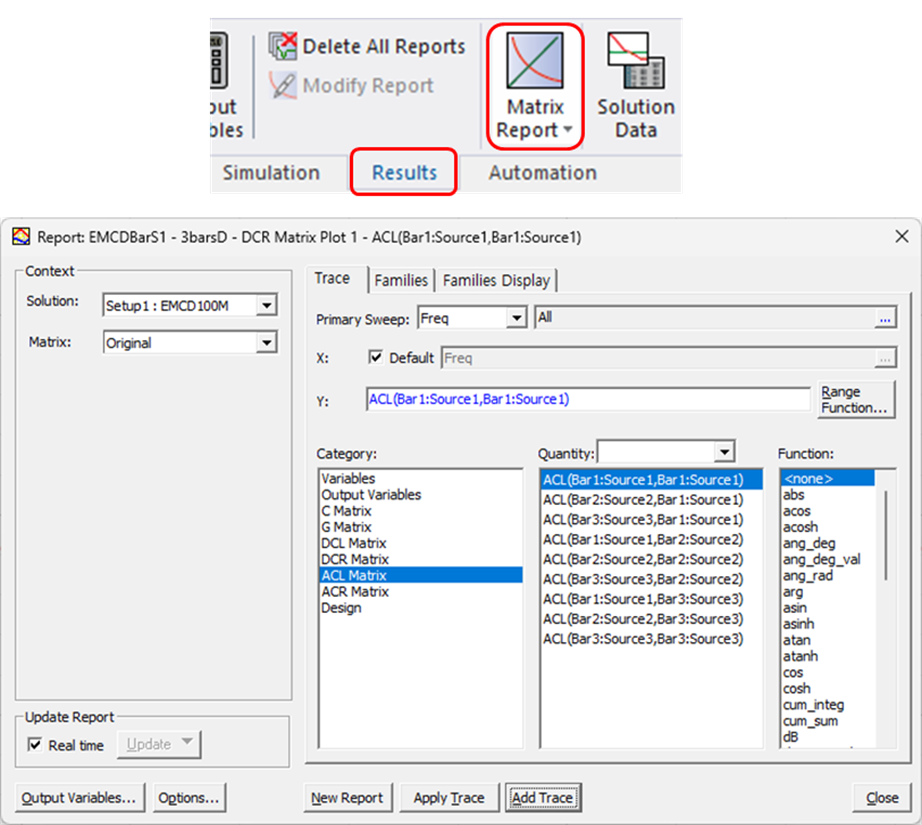Switch to the Families tab
The width and height of the screenshot is (922, 825).
pos(400,281)
